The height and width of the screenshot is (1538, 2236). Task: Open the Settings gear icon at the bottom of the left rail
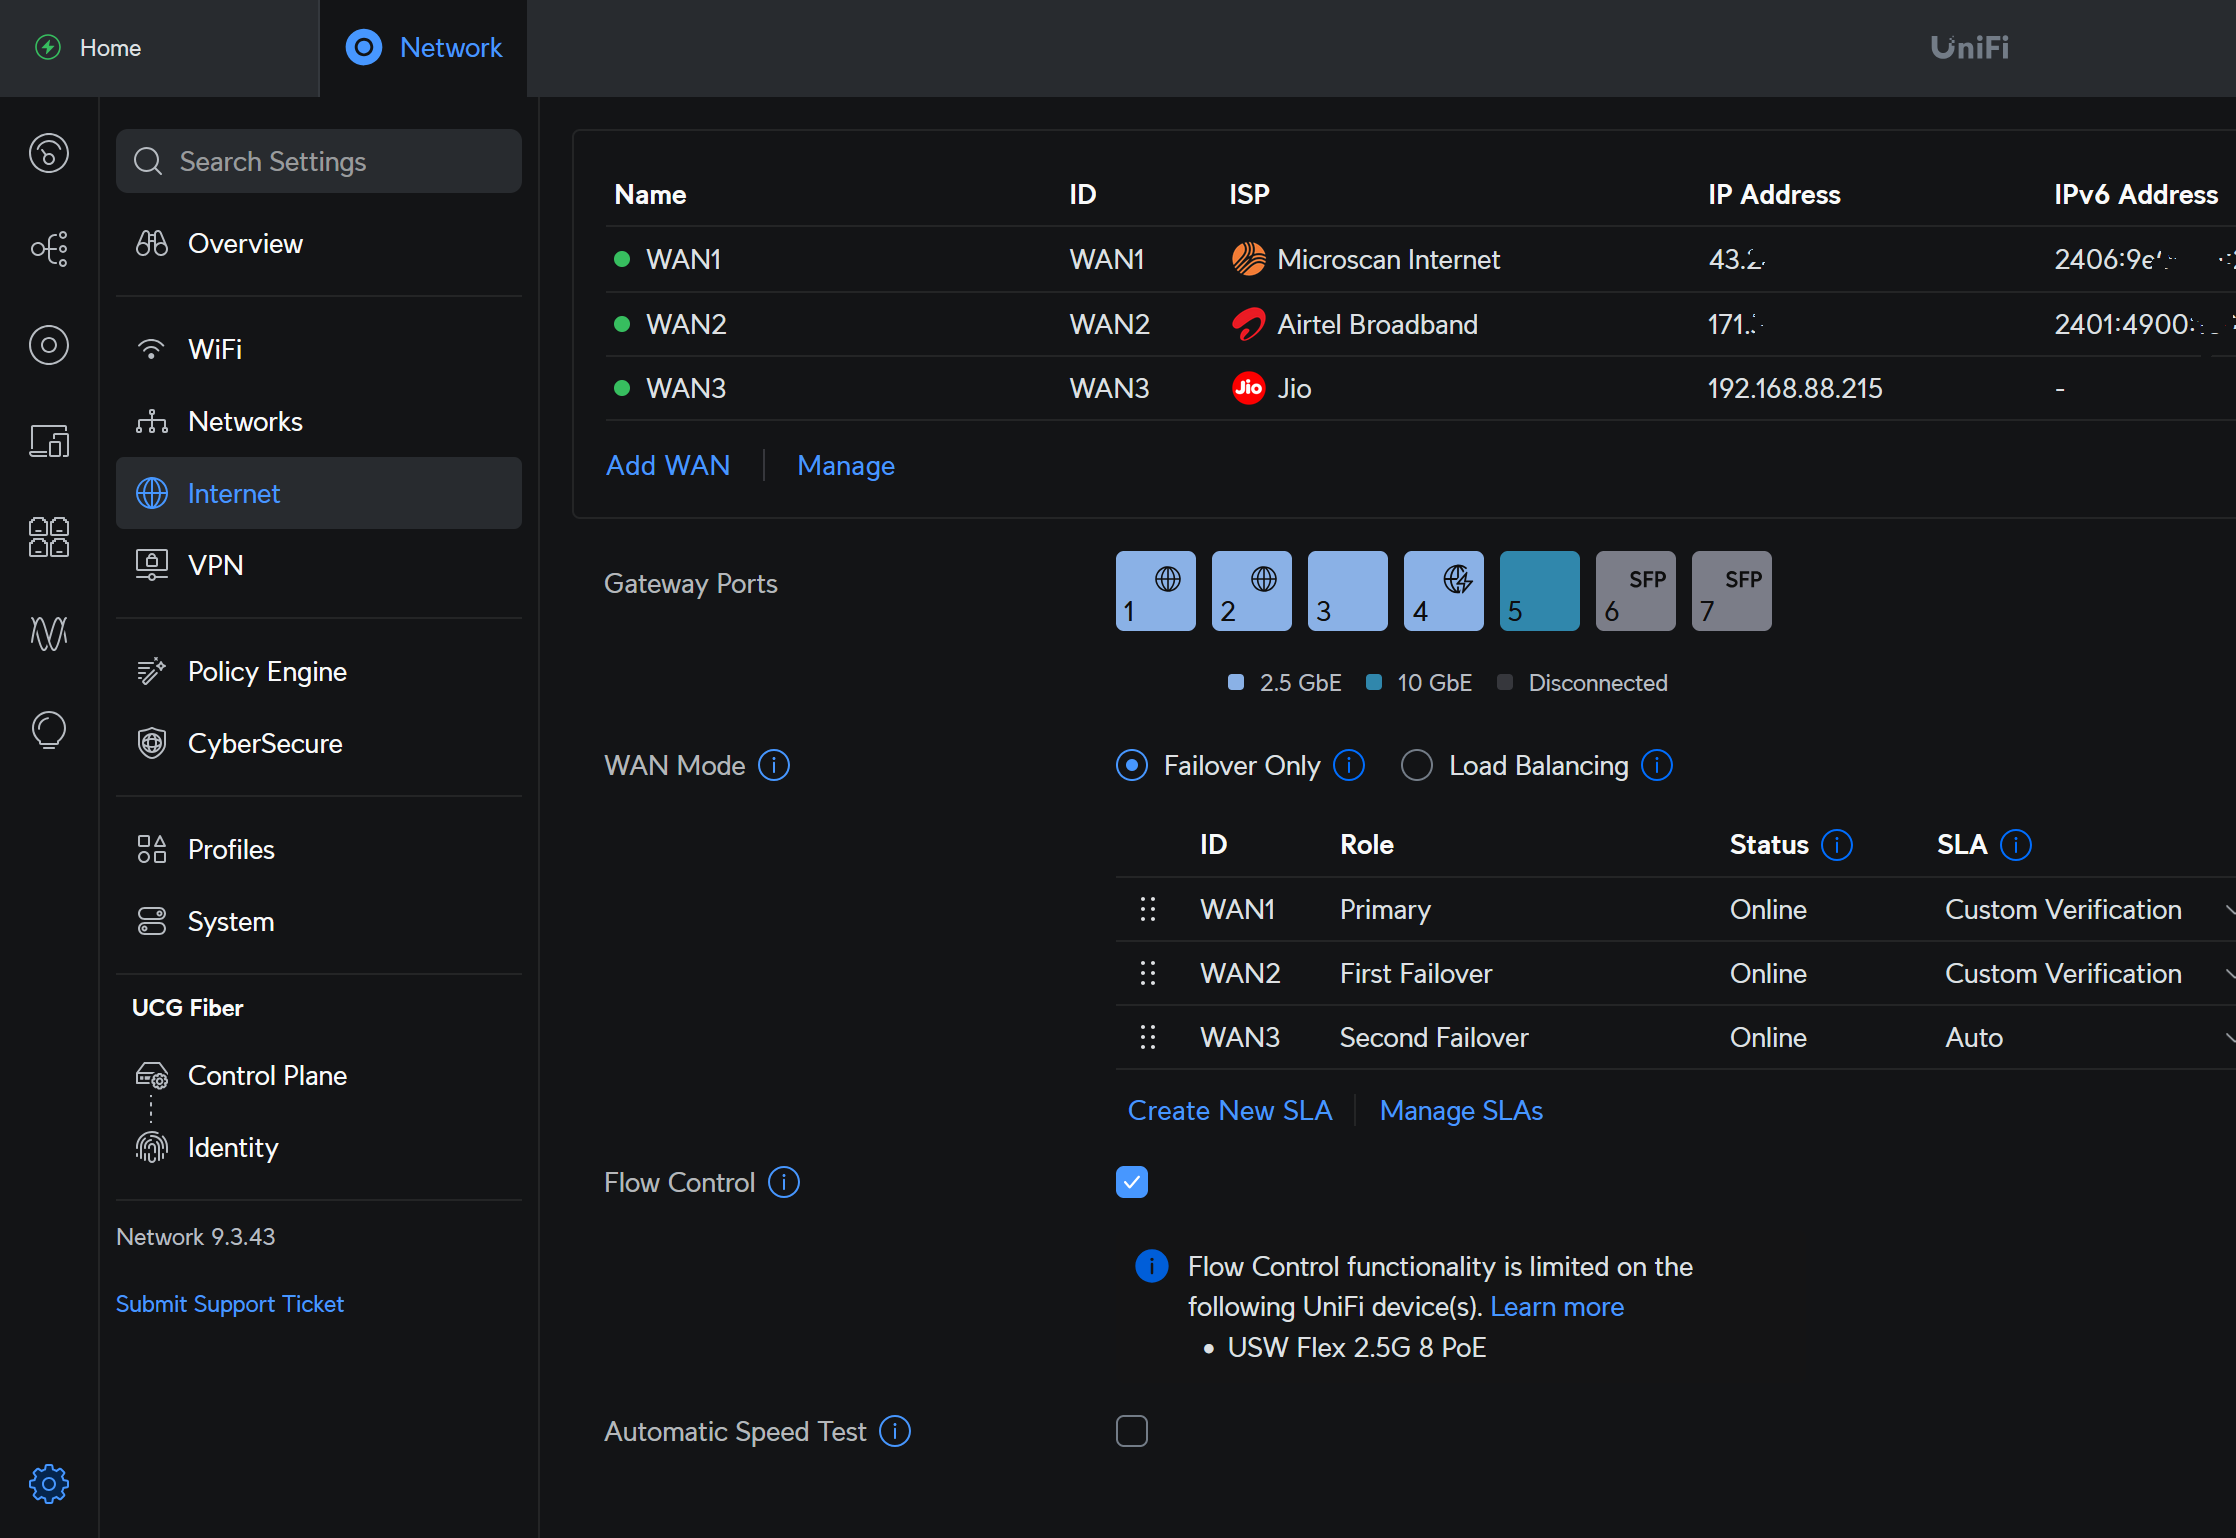point(49,1484)
